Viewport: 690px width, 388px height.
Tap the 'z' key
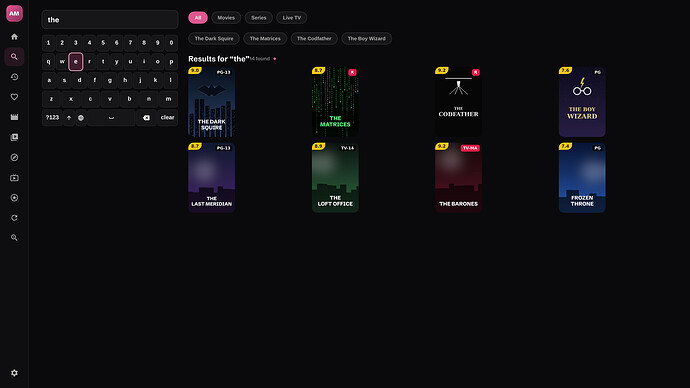coord(51,99)
